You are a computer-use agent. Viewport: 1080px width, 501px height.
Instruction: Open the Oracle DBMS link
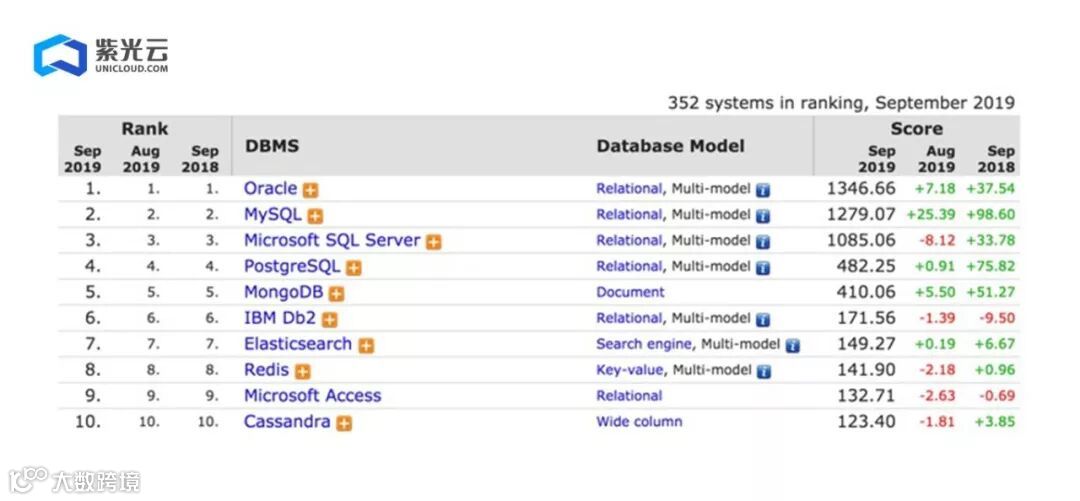click(270, 188)
